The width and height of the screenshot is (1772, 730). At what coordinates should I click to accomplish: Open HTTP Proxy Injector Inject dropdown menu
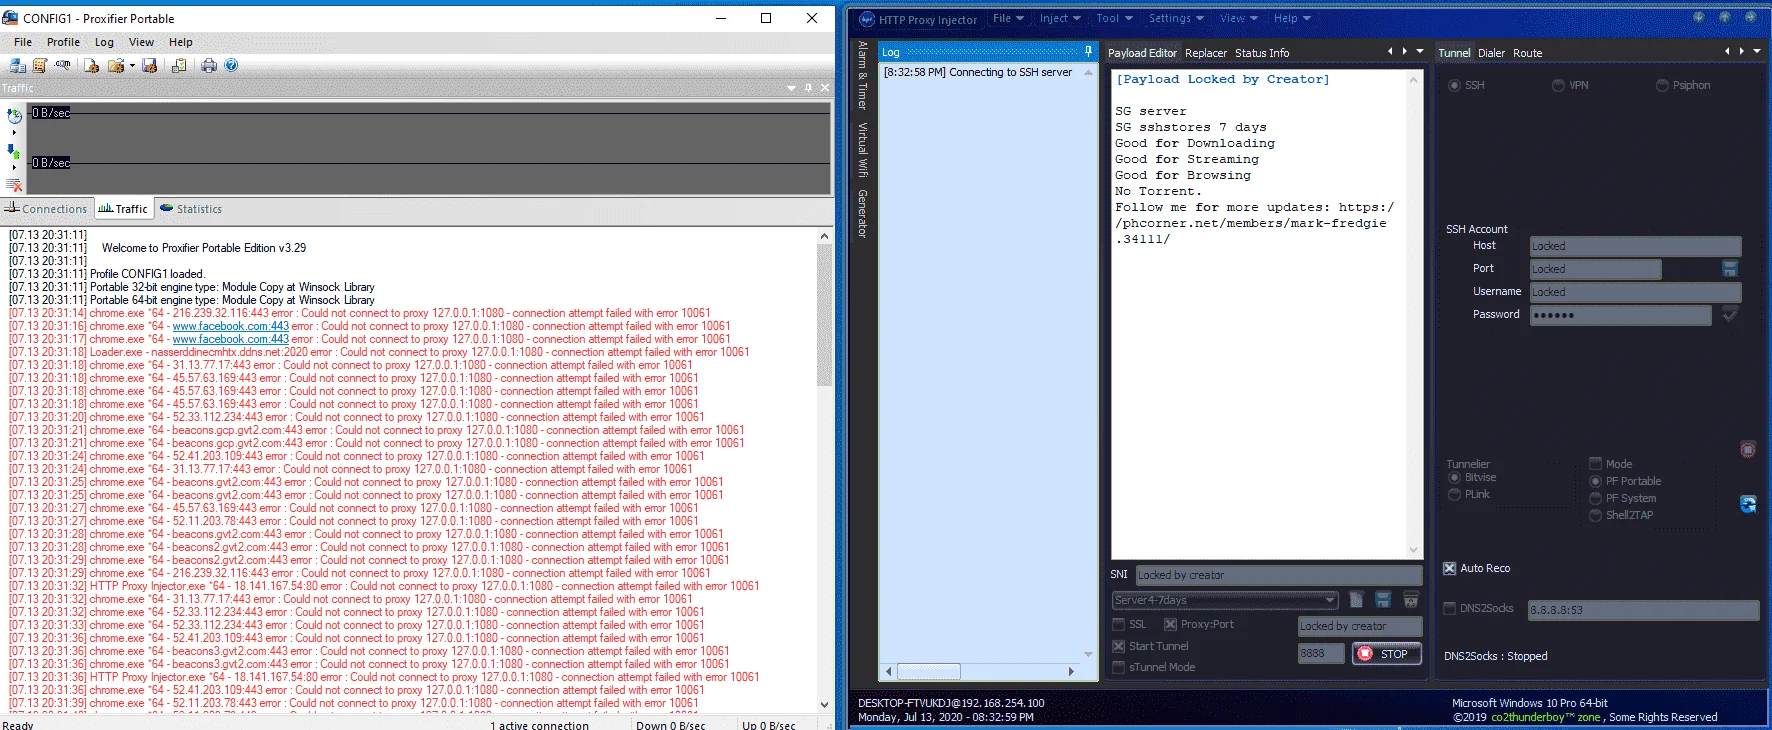click(x=1060, y=18)
